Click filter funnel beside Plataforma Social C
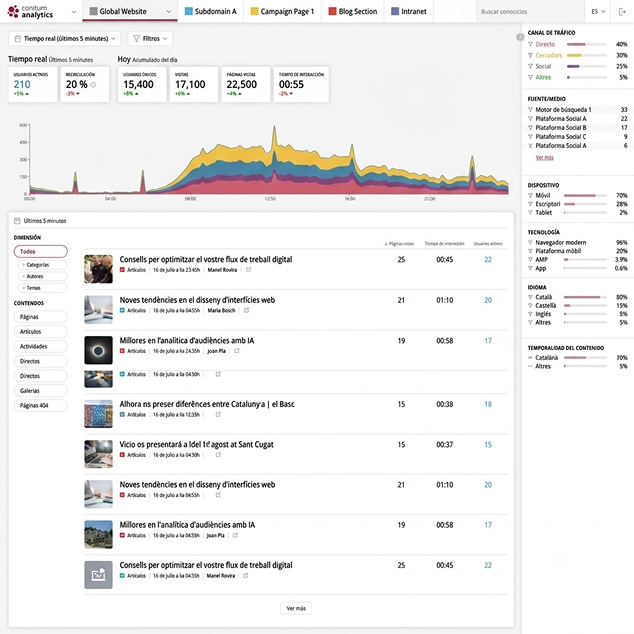Image resolution: width=634 pixels, height=634 pixels. [530, 137]
